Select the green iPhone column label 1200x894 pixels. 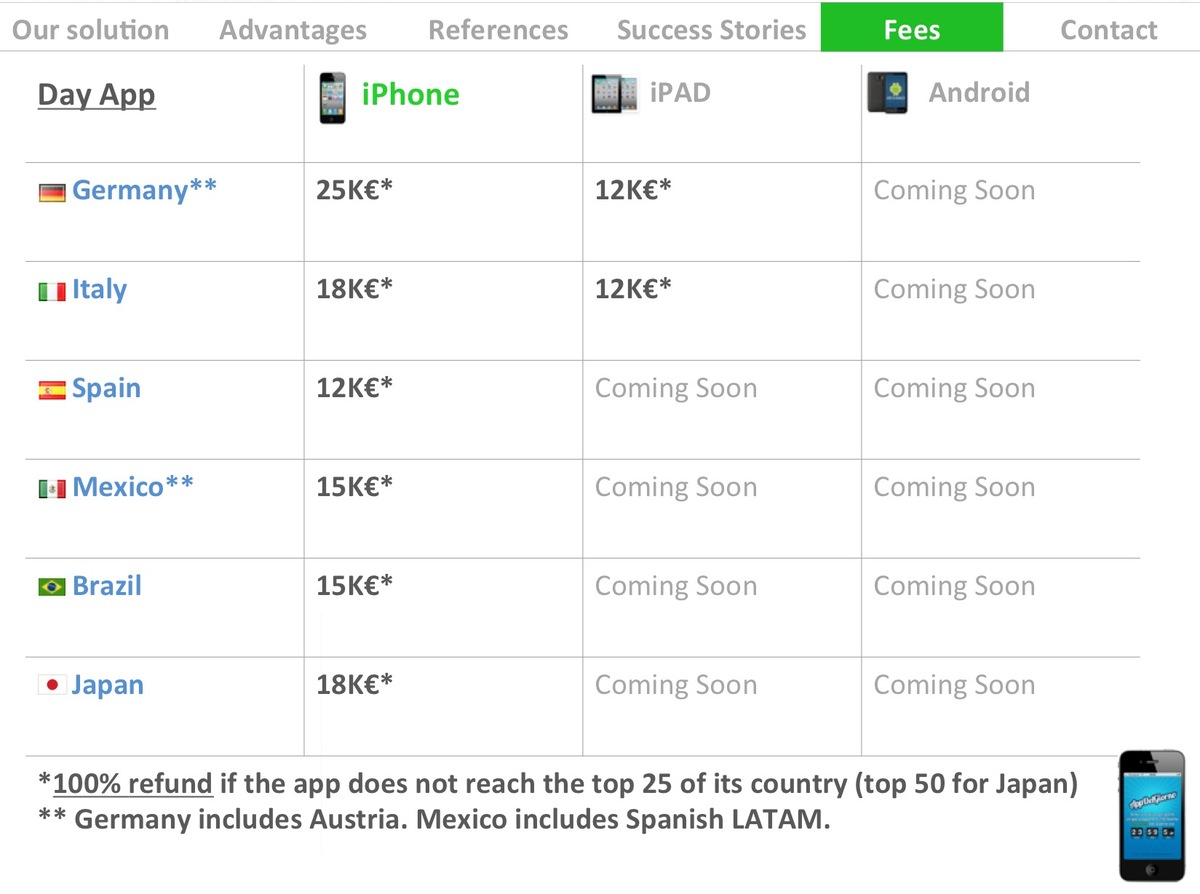click(410, 94)
